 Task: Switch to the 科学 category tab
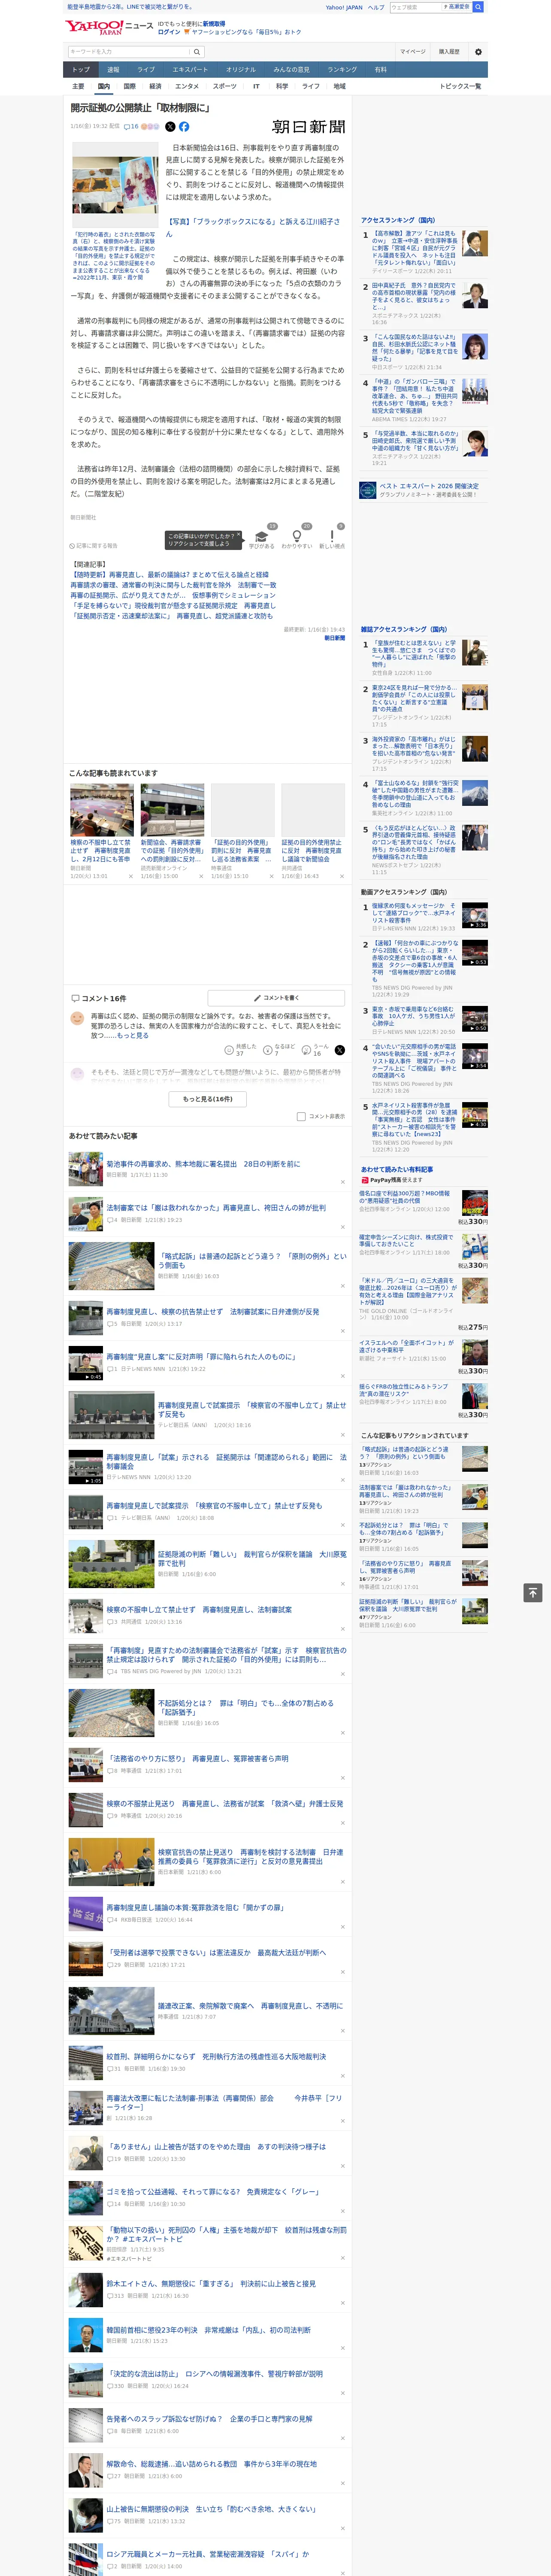282,86
